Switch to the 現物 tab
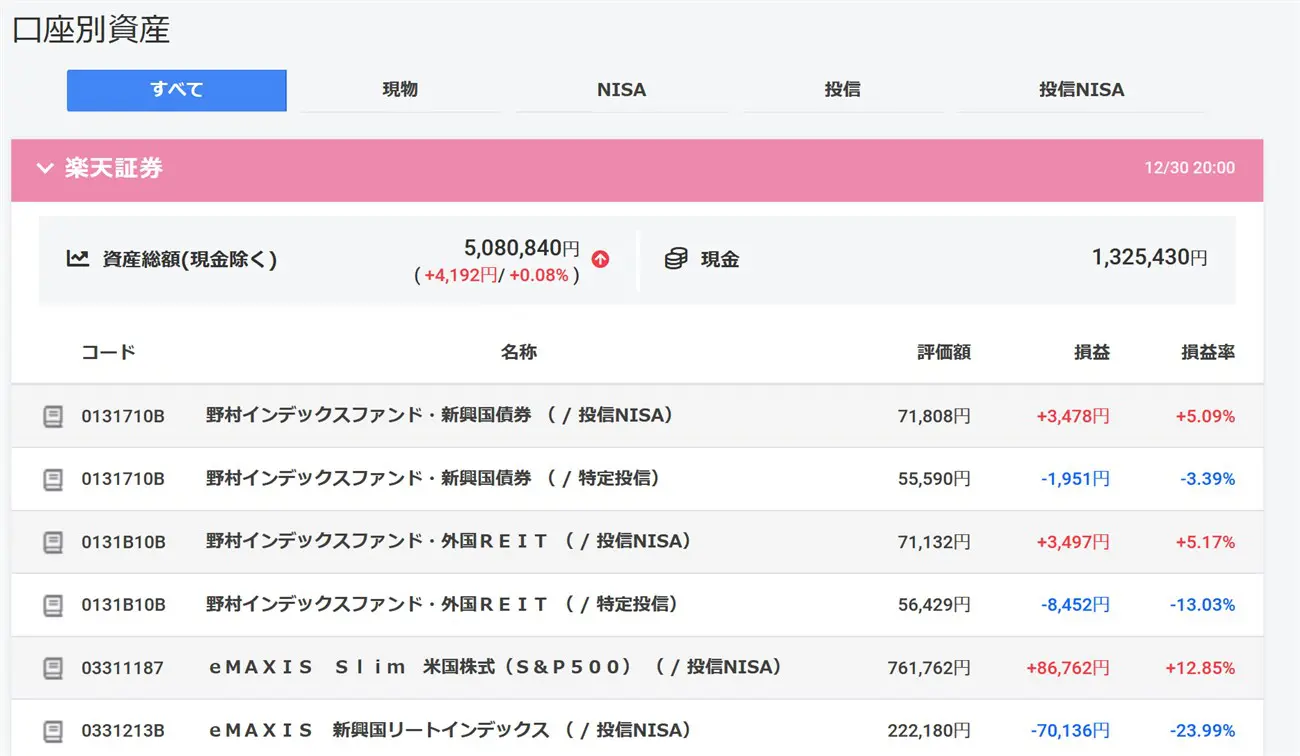This screenshot has width=1300, height=756. tap(400, 90)
